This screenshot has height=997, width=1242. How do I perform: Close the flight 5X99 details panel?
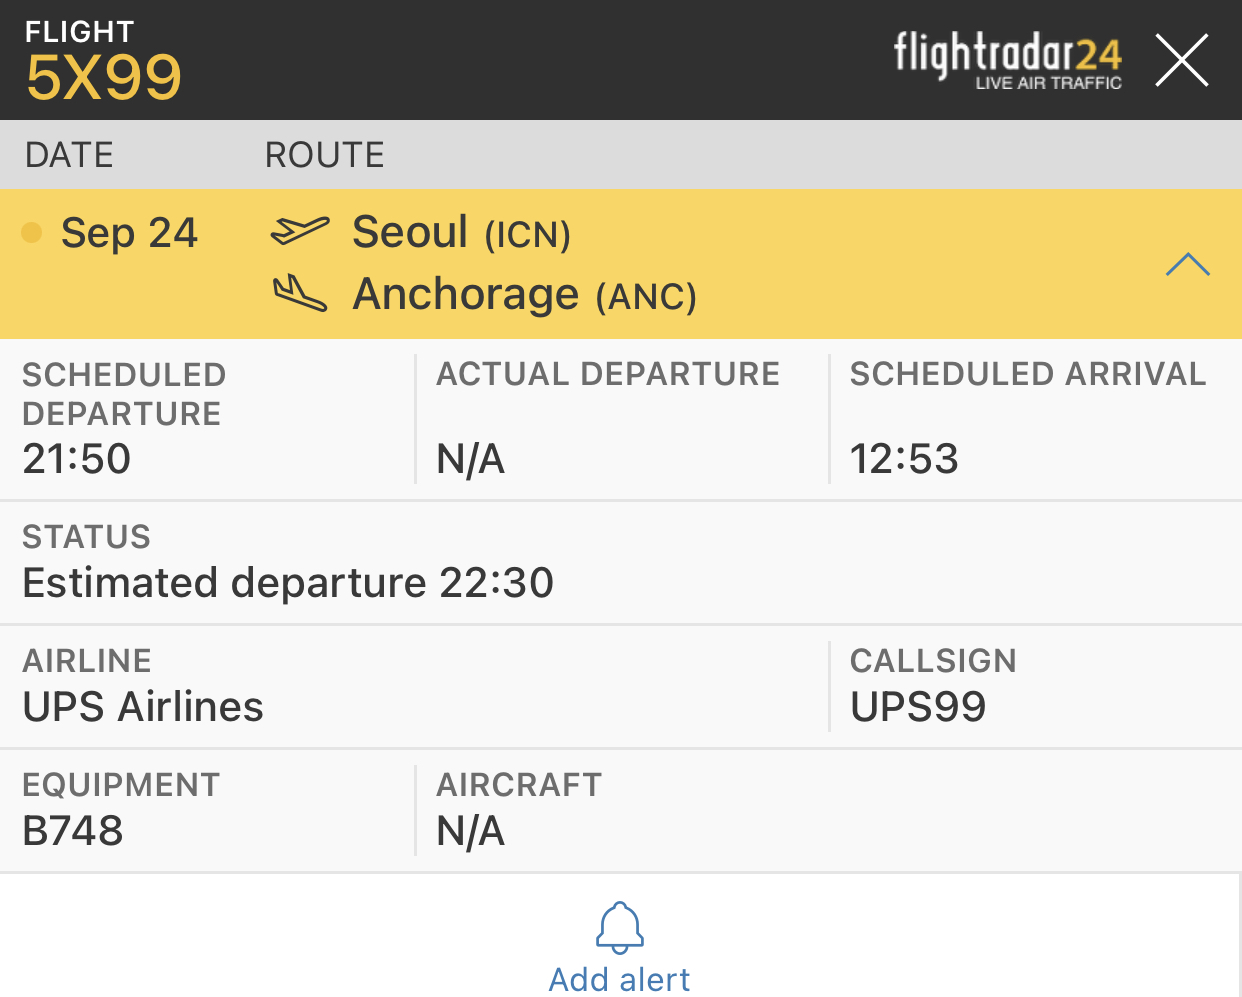coord(1182,60)
